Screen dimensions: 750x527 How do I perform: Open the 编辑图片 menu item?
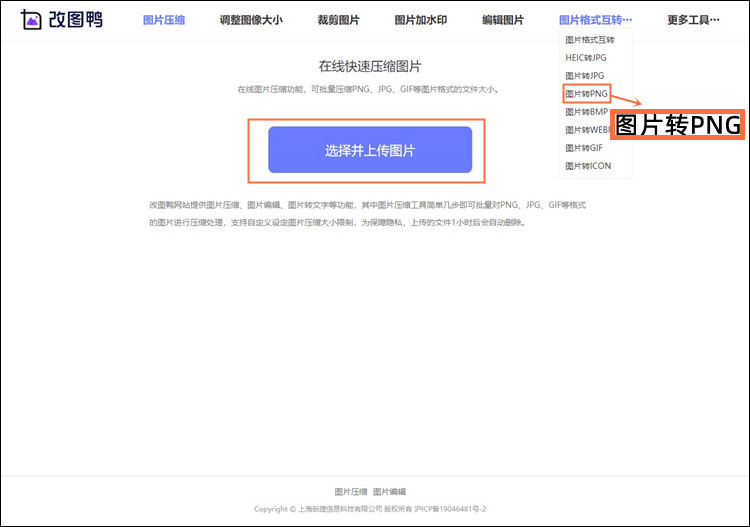tap(503, 20)
